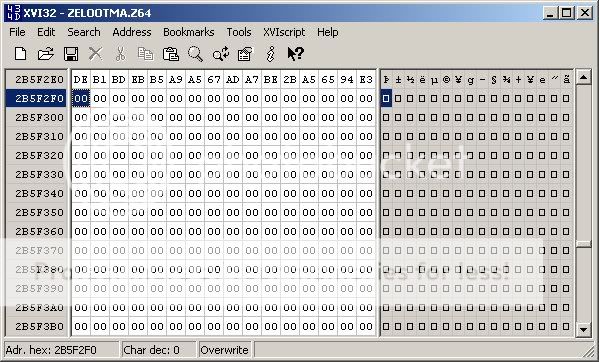Open the Edit menu
Screen dimensions: 599x362
tap(46, 32)
